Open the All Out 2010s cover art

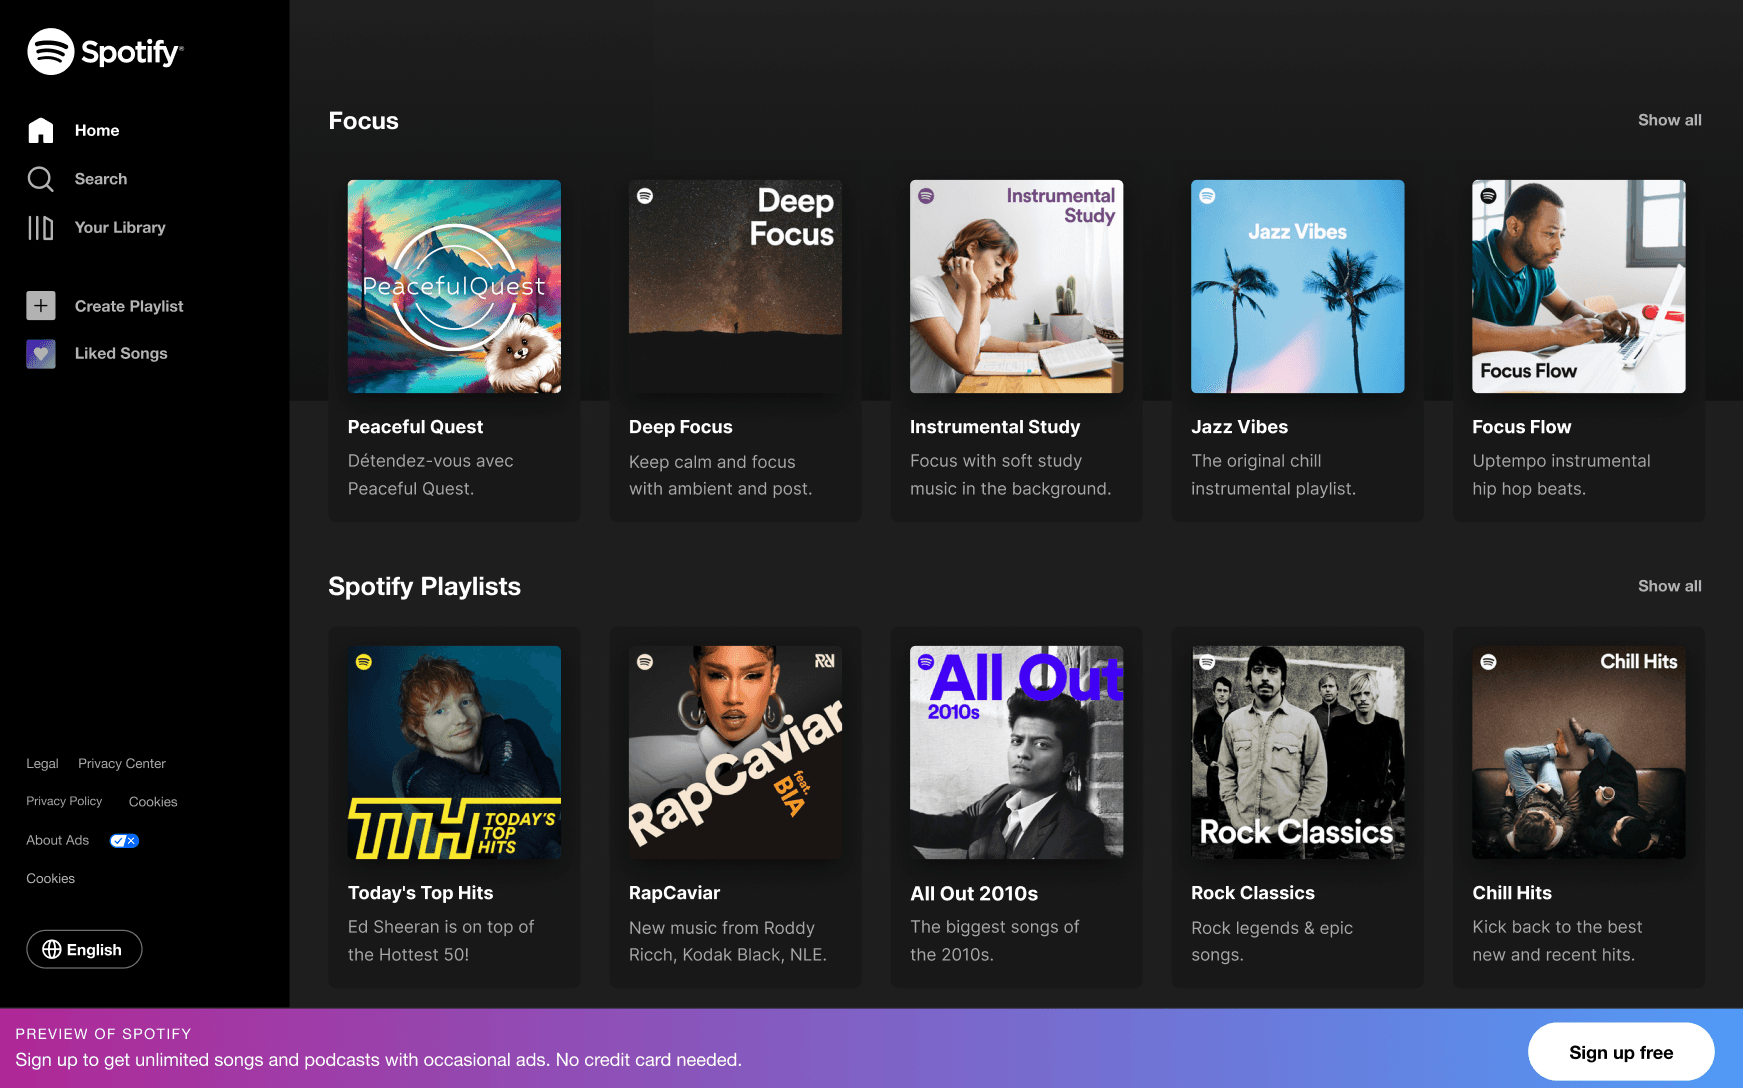pyautogui.click(x=1016, y=753)
